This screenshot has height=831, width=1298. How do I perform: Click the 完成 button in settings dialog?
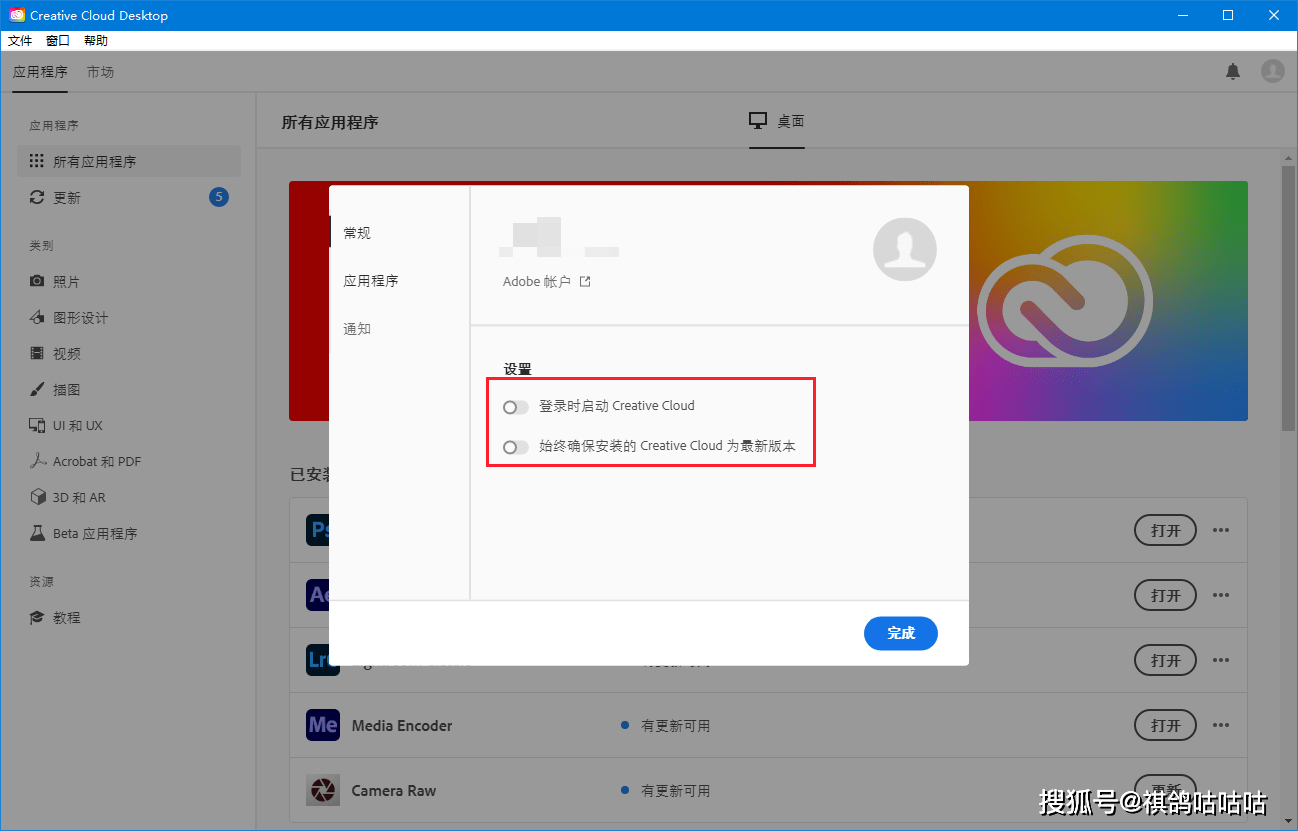pyautogui.click(x=900, y=633)
